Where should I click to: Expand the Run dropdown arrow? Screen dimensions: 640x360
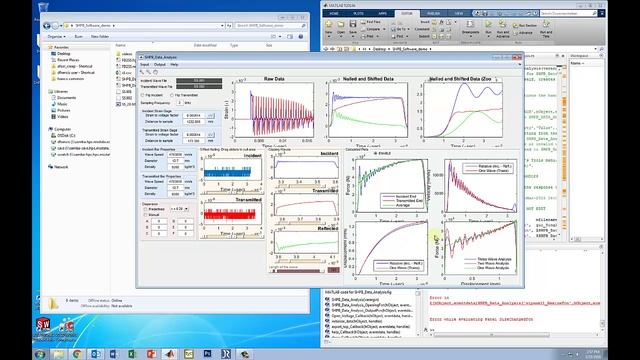pyautogui.click(x=488, y=37)
